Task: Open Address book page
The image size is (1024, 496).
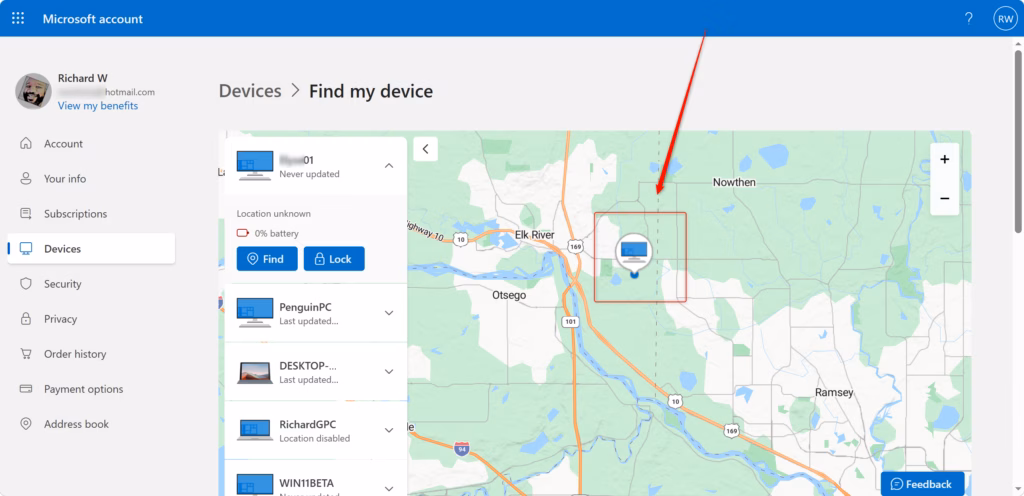Action: [91, 424]
